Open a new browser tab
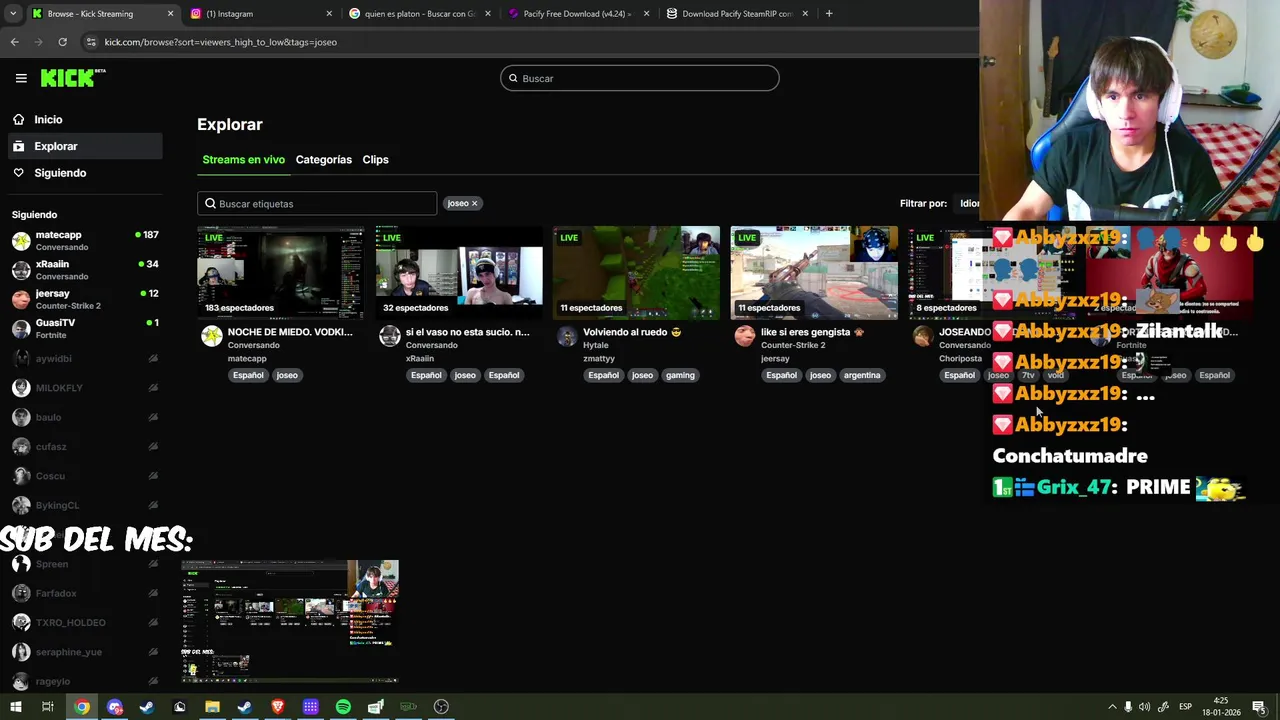 tap(829, 14)
